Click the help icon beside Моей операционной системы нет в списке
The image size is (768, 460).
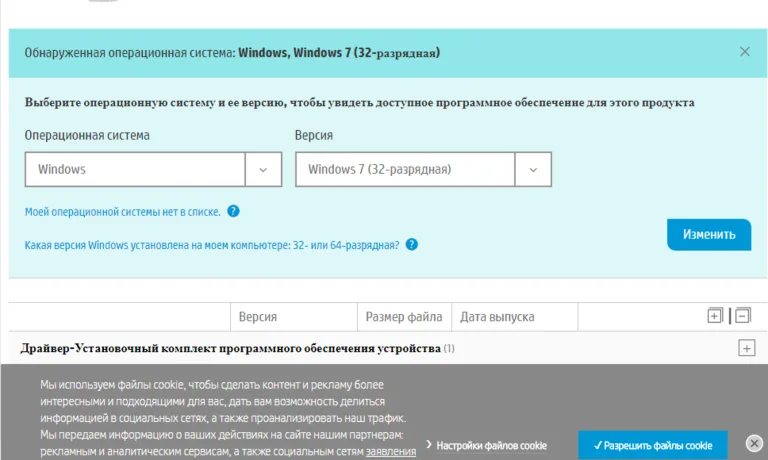(x=234, y=211)
